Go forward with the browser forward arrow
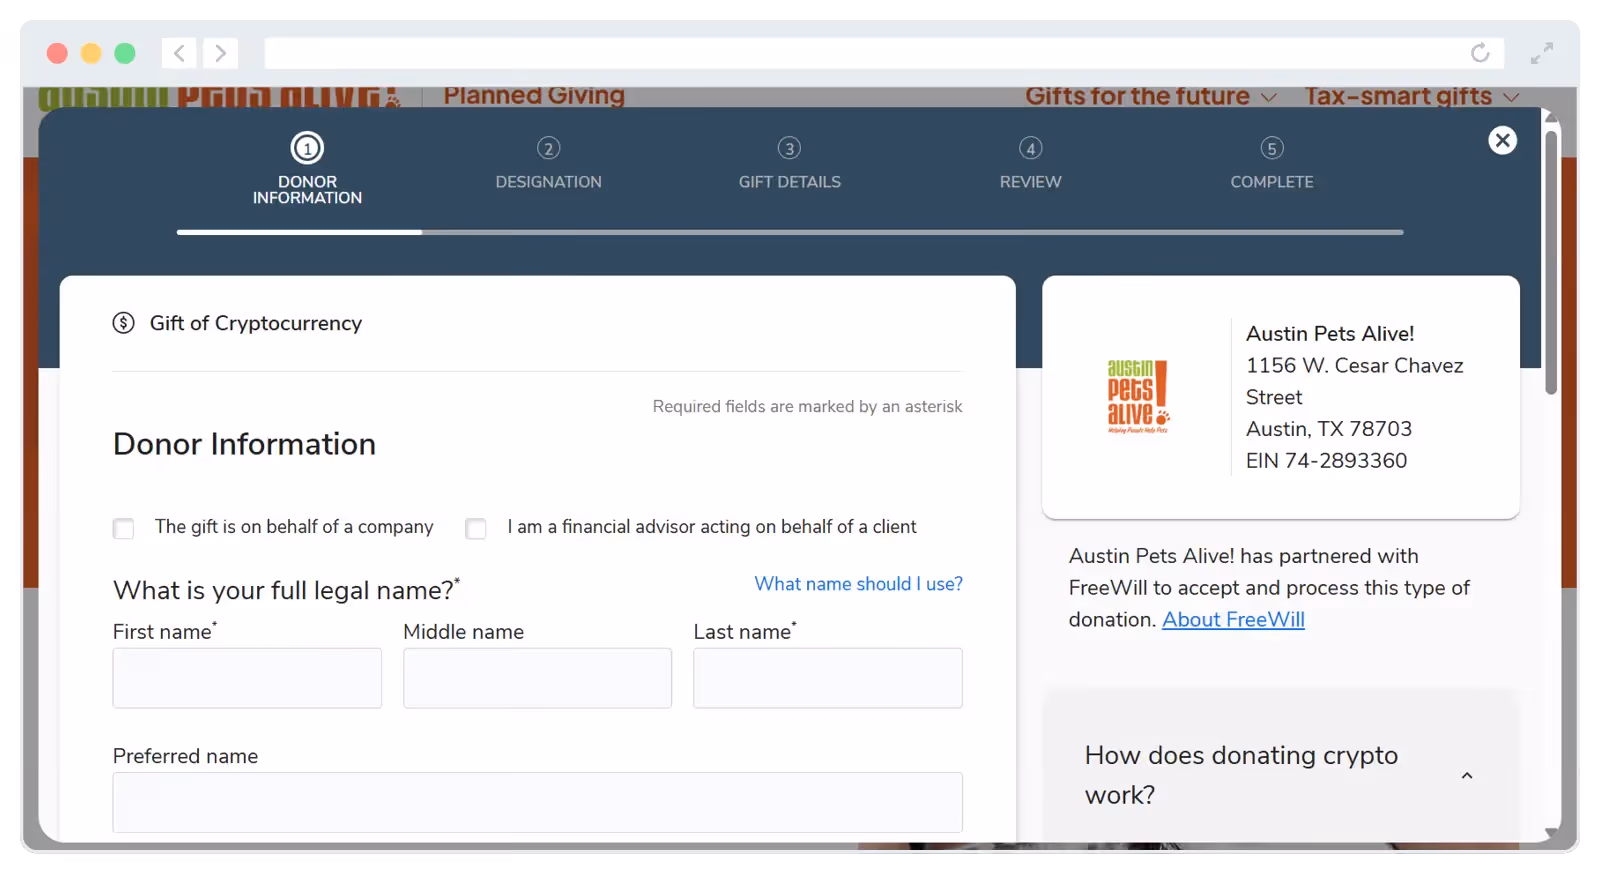 (x=220, y=53)
